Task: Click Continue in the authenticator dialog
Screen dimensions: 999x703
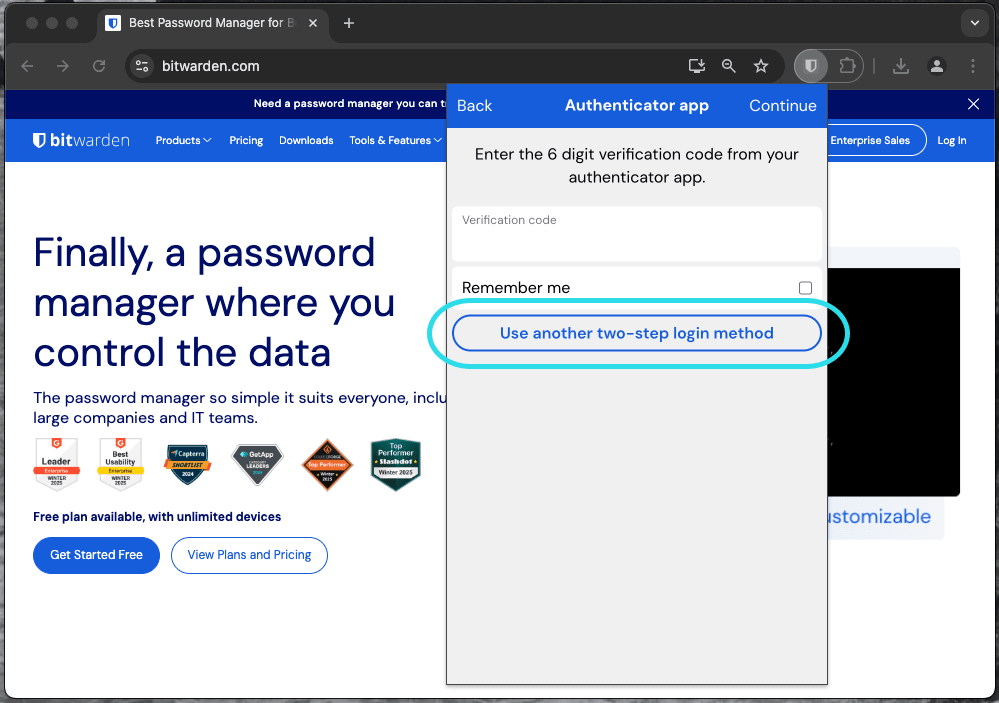Action: 782,105
